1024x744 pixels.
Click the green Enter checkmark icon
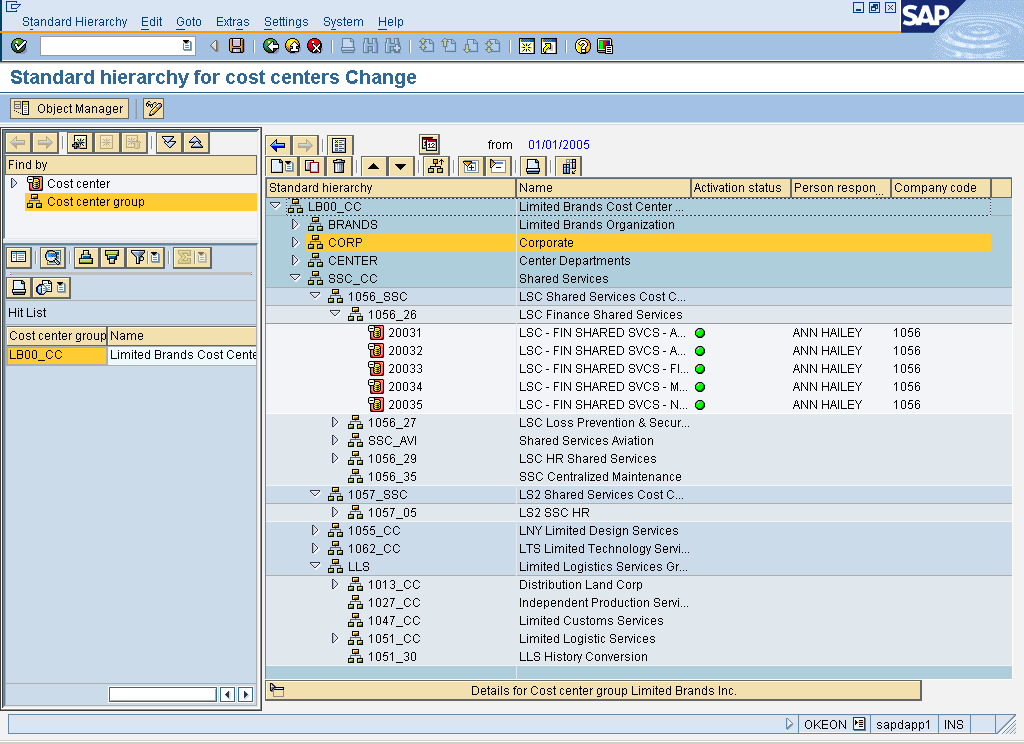pos(19,46)
